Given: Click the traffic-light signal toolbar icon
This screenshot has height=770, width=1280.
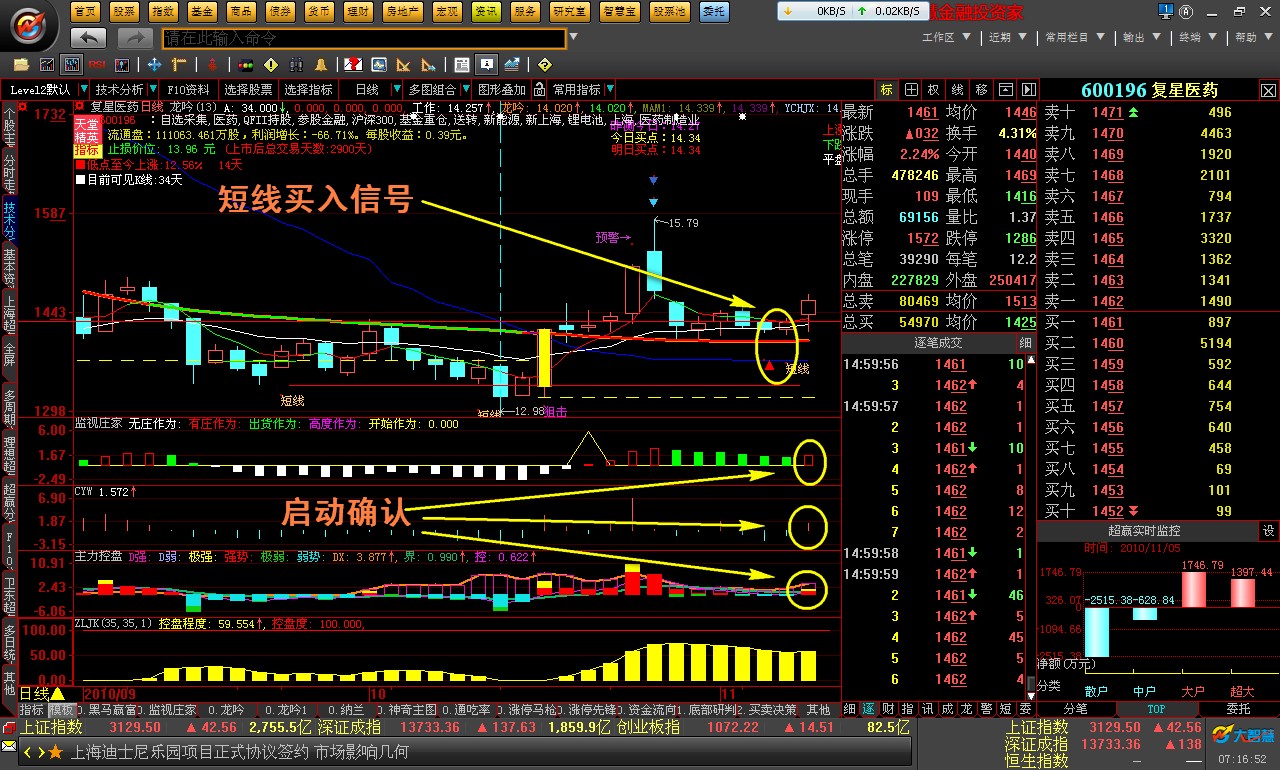Looking at the screenshot, I should [x=245, y=65].
